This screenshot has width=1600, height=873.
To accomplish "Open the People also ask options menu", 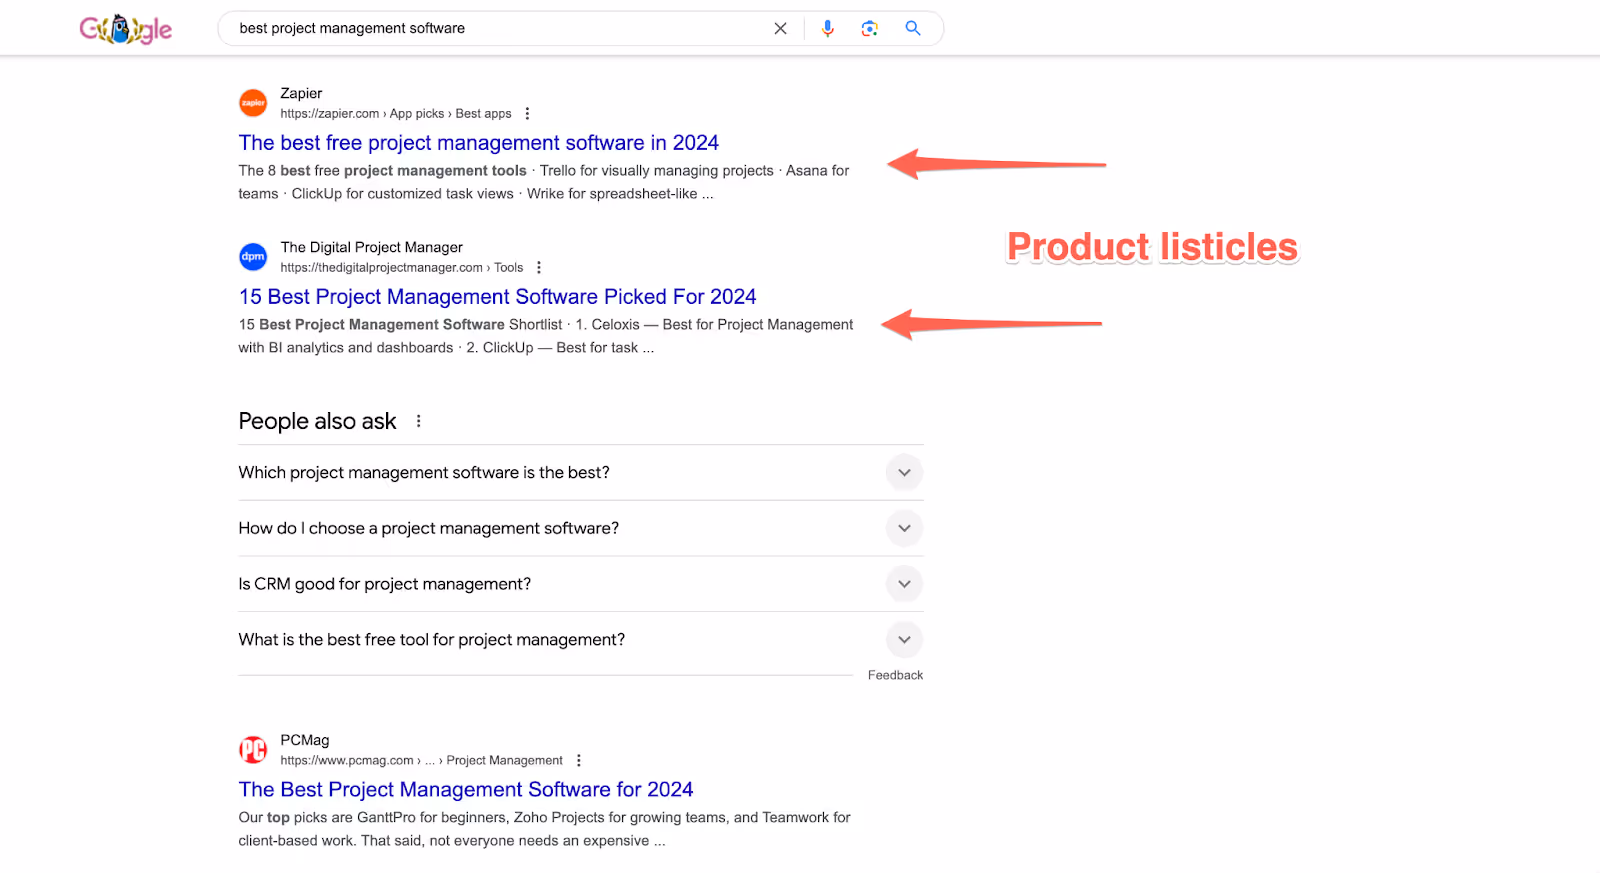I will coord(418,421).
